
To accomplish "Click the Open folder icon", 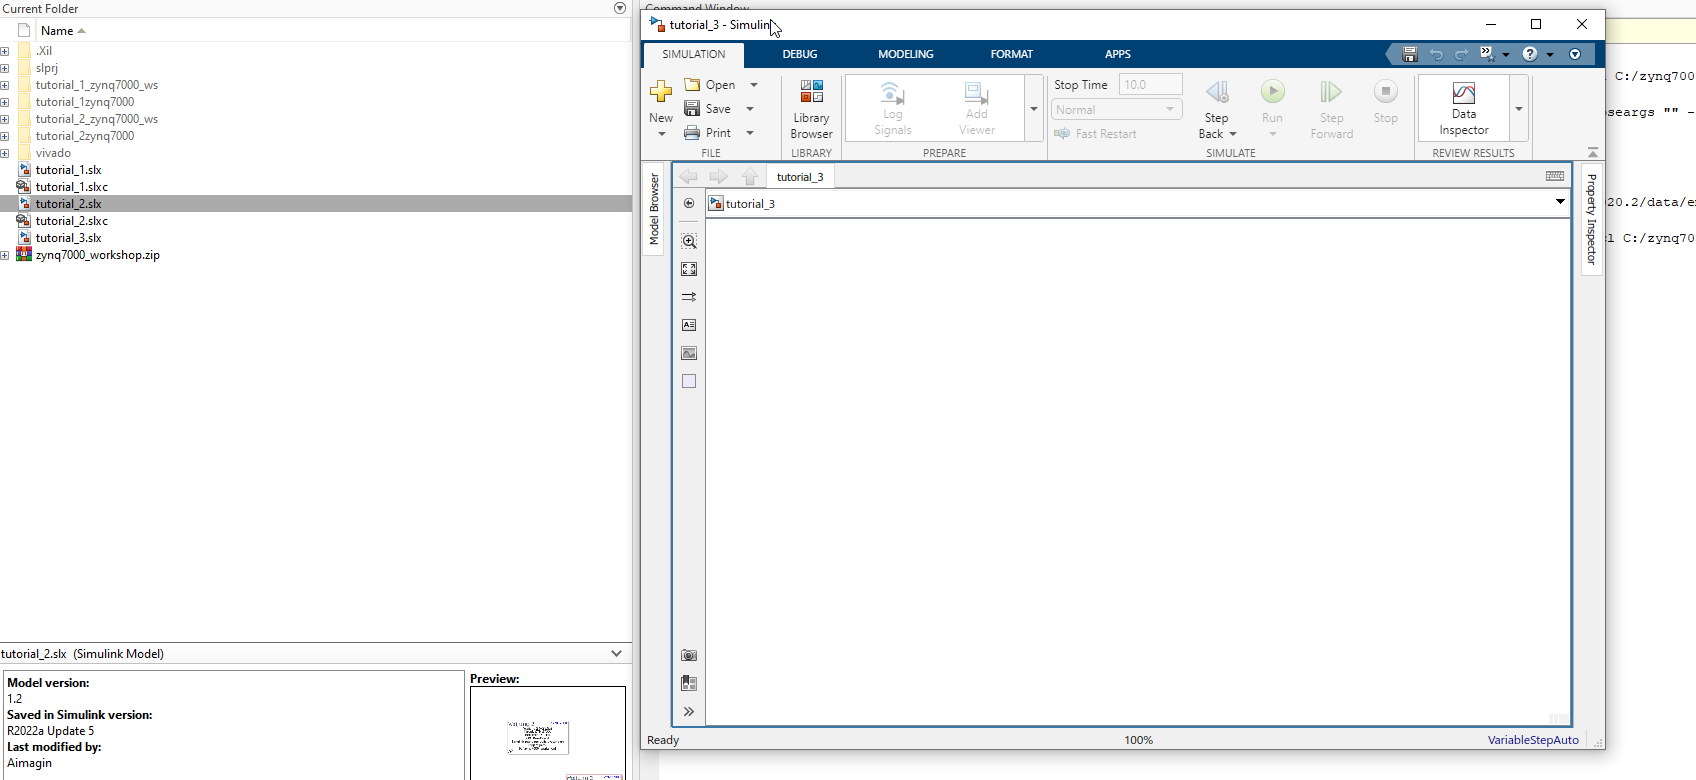I will [x=692, y=85].
